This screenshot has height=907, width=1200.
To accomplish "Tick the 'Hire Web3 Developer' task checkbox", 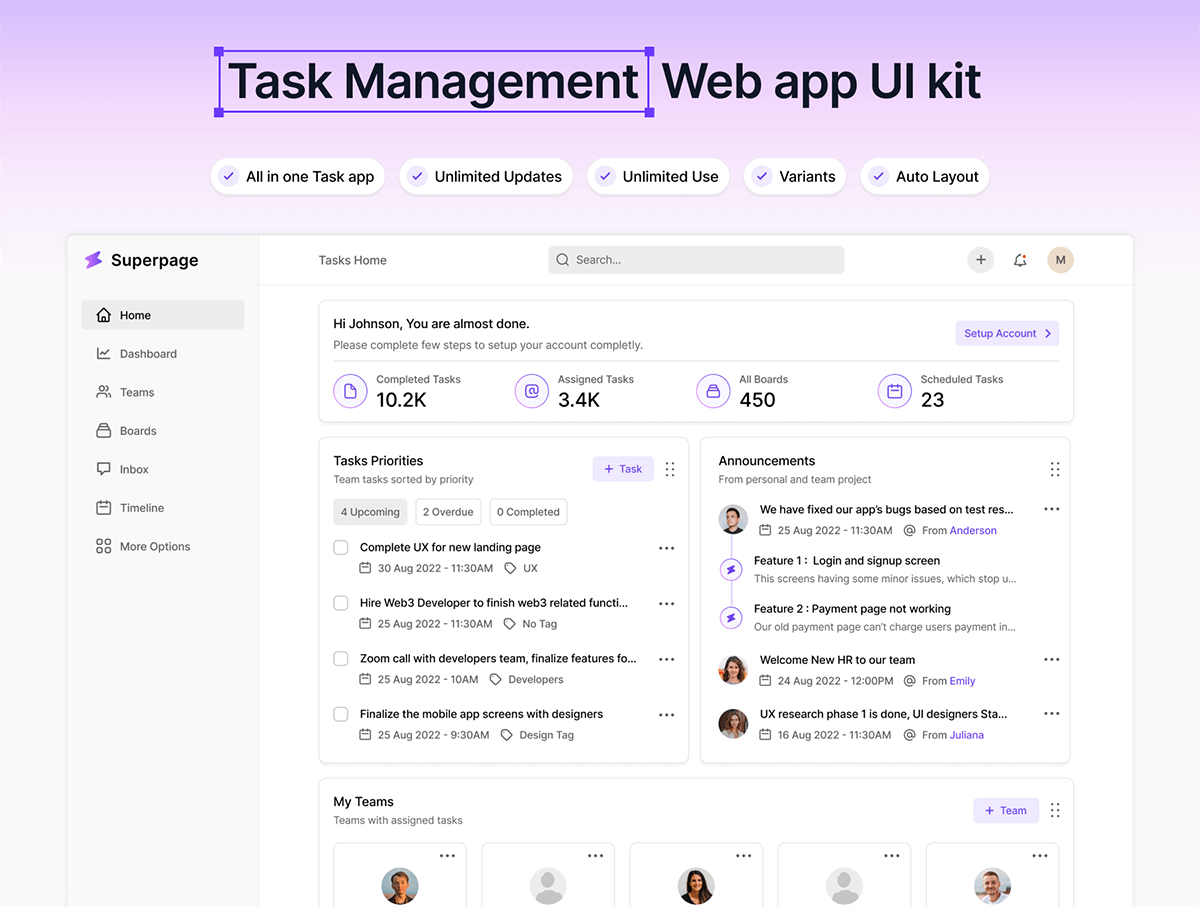I will tap(341, 603).
